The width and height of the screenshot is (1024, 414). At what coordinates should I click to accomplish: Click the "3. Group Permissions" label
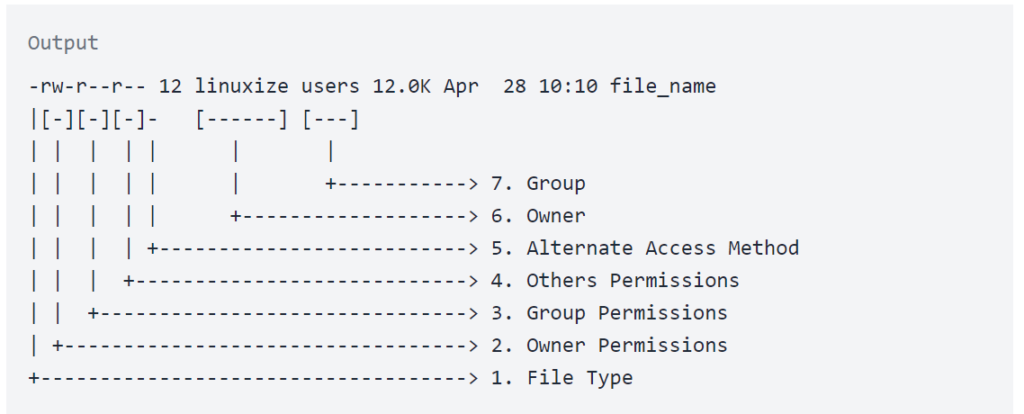[608, 313]
